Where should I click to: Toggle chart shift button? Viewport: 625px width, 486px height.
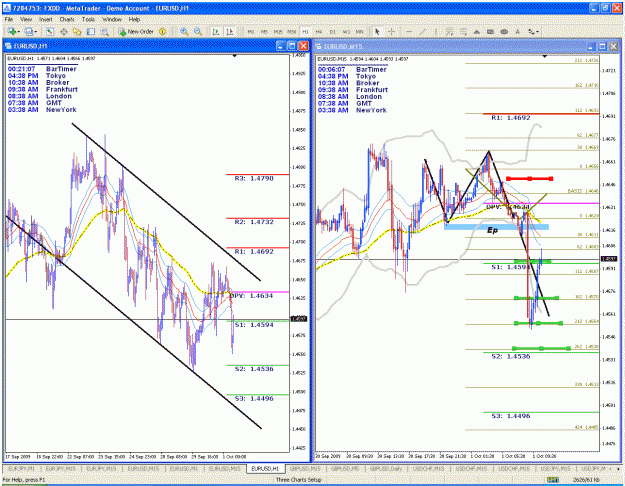(x=230, y=31)
